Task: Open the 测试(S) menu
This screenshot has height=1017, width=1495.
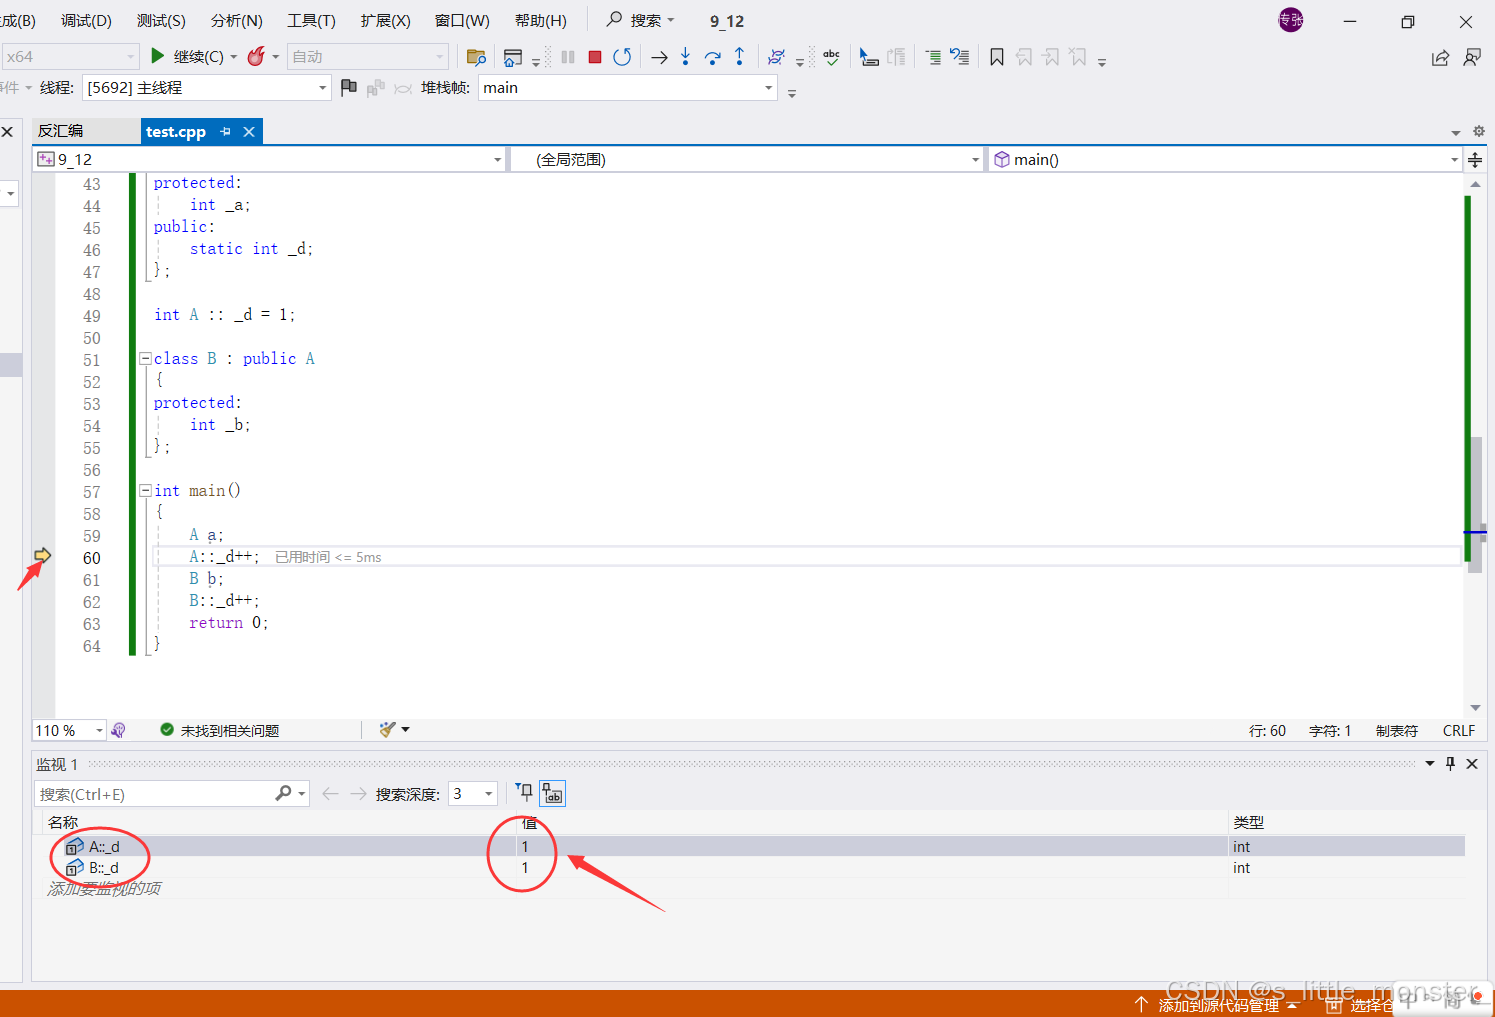Action: click(x=161, y=21)
